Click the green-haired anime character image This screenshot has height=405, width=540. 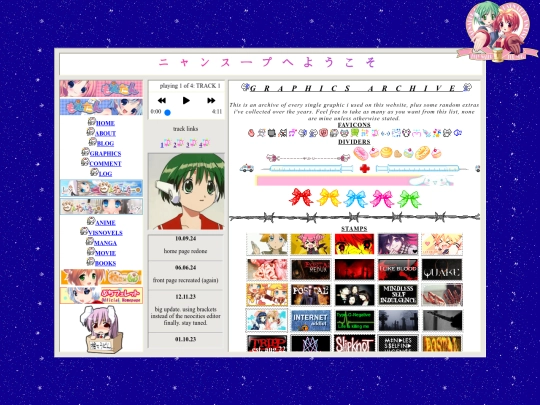pyautogui.click(x=186, y=191)
